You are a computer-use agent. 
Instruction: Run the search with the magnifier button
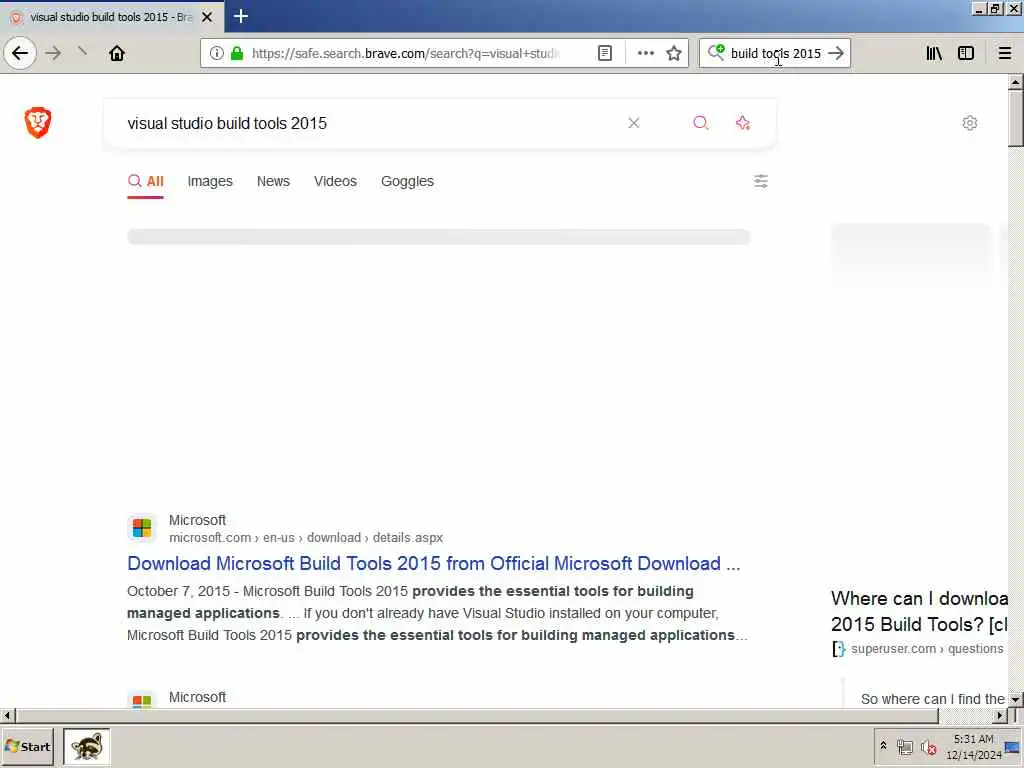pos(701,123)
